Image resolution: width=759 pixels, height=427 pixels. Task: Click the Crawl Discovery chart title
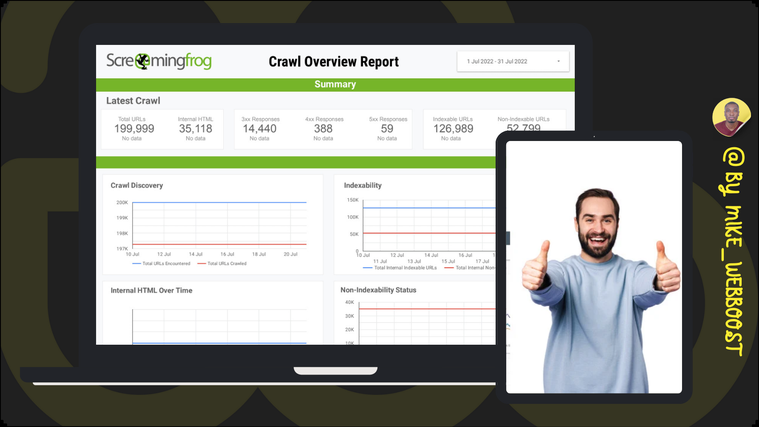[x=137, y=185]
